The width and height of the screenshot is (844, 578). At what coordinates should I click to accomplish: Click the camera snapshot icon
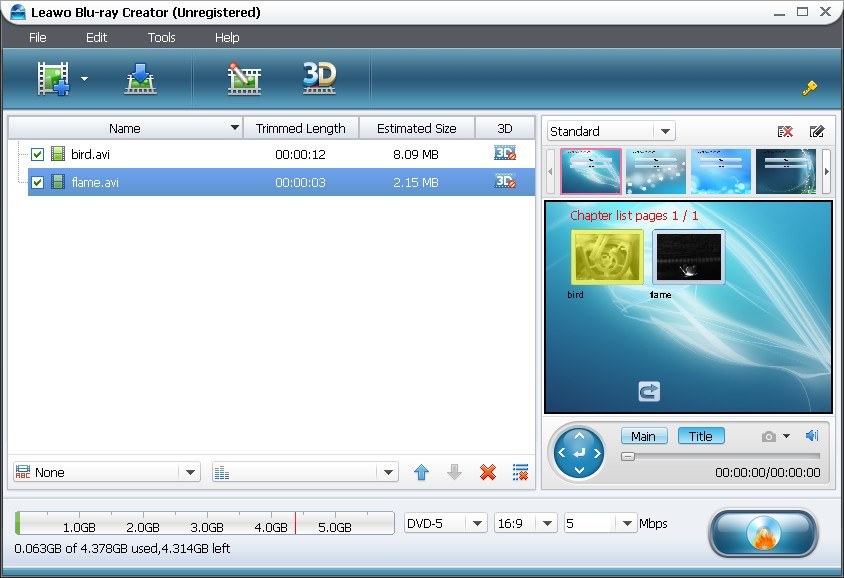(x=769, y=436)
